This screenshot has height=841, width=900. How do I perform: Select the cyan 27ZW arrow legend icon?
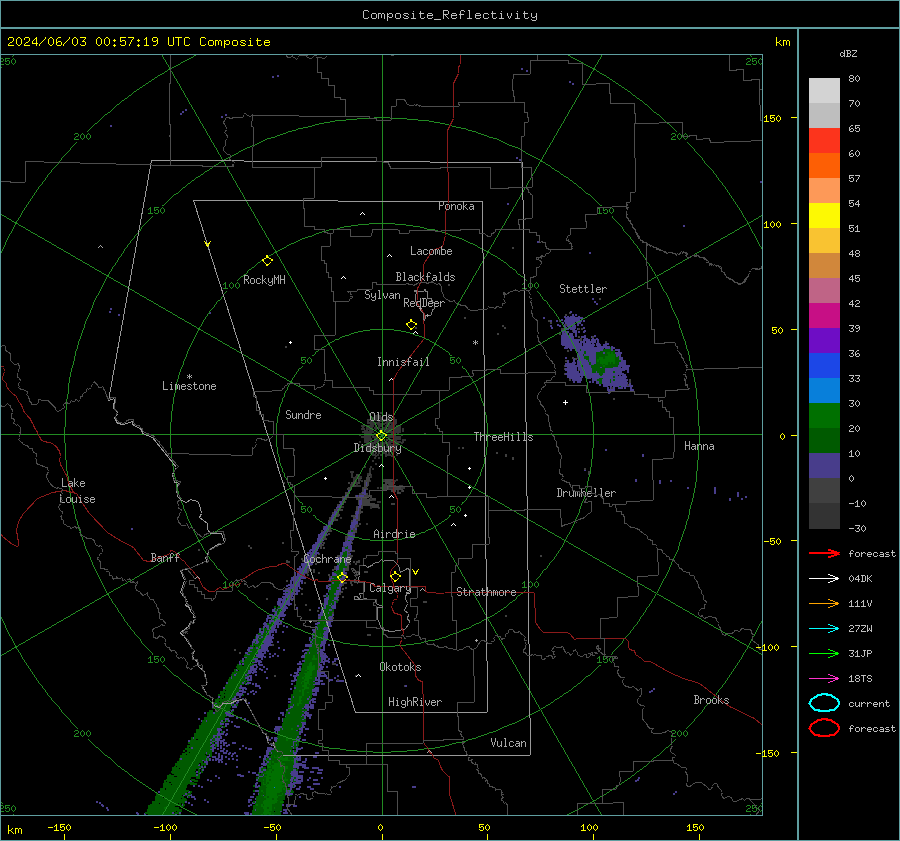[824, 628]
